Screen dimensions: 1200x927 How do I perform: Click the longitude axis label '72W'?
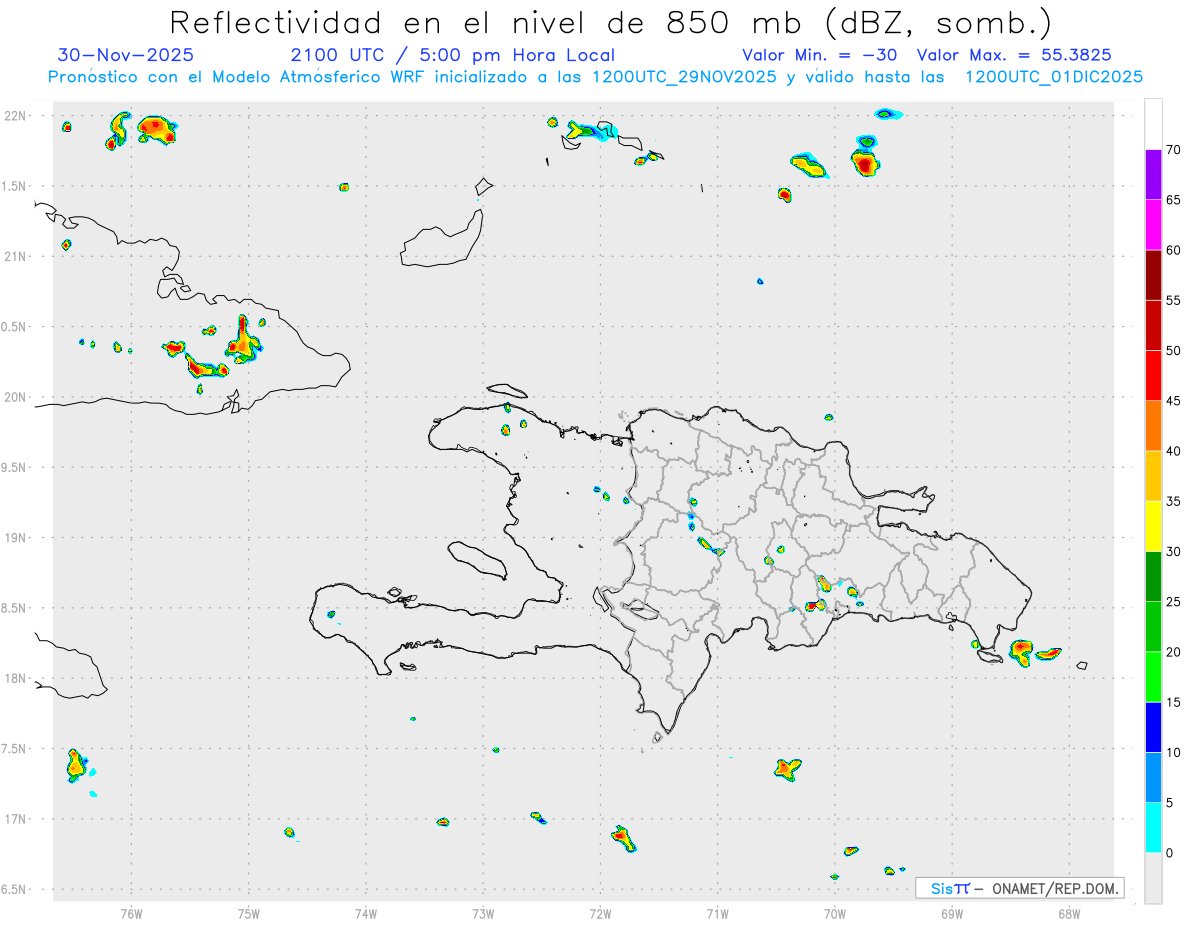(600, 913)
